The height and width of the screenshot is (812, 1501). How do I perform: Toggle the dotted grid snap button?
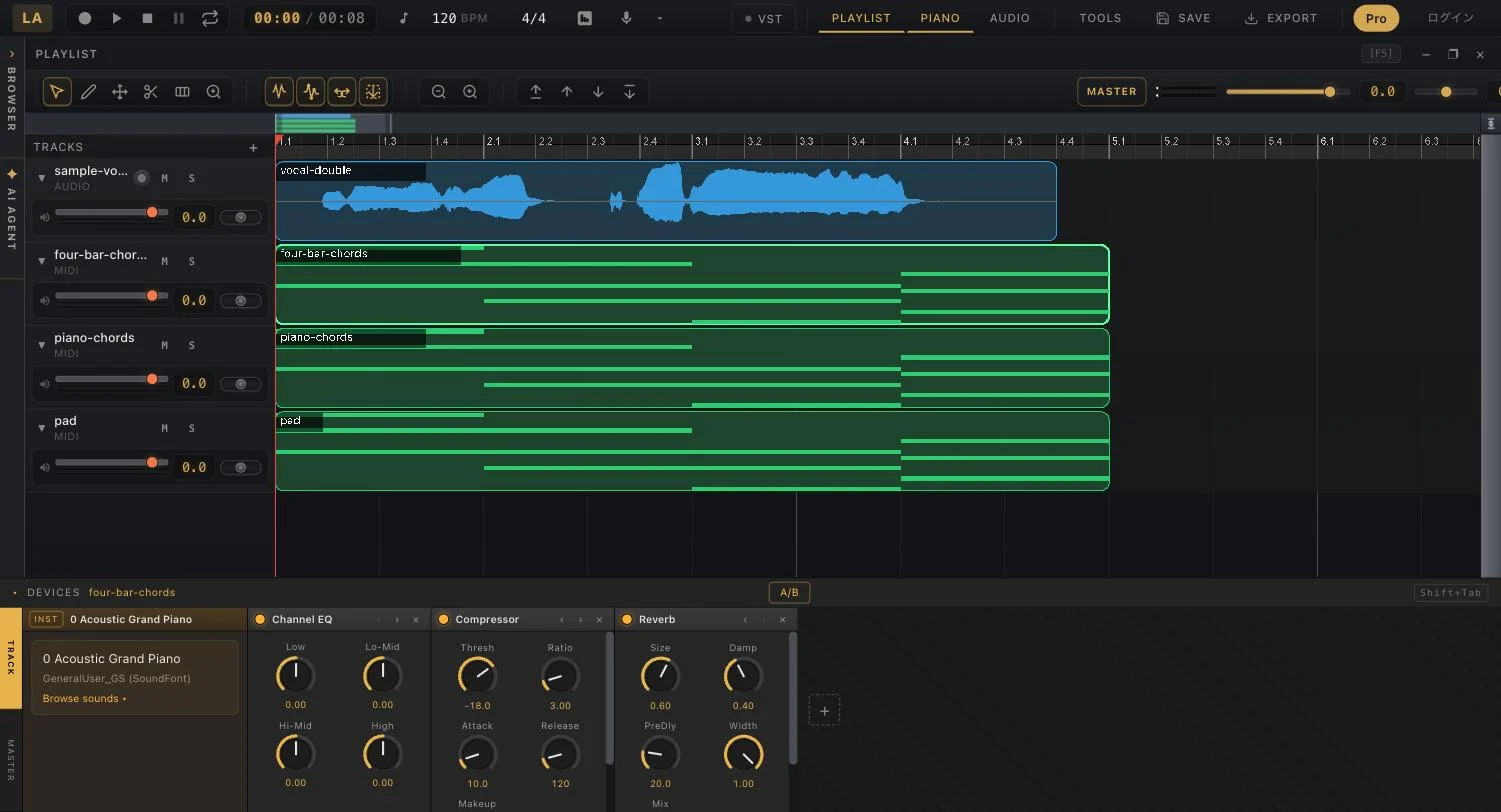[x=373, y=92]
